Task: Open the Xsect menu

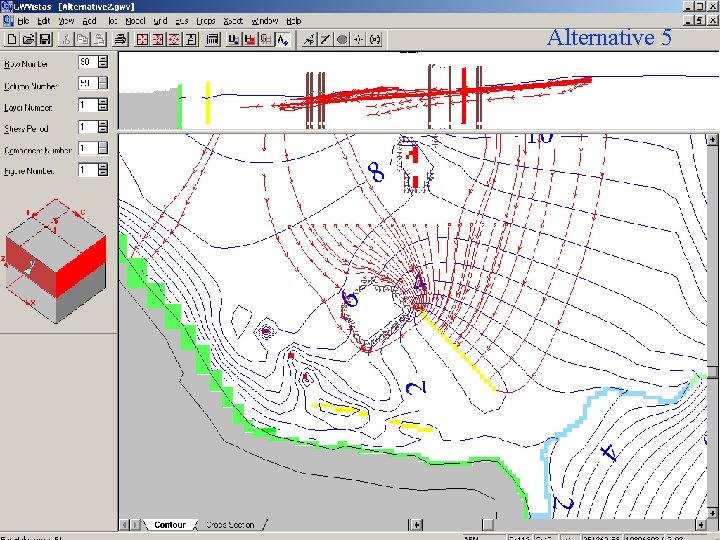Action: 233,21
